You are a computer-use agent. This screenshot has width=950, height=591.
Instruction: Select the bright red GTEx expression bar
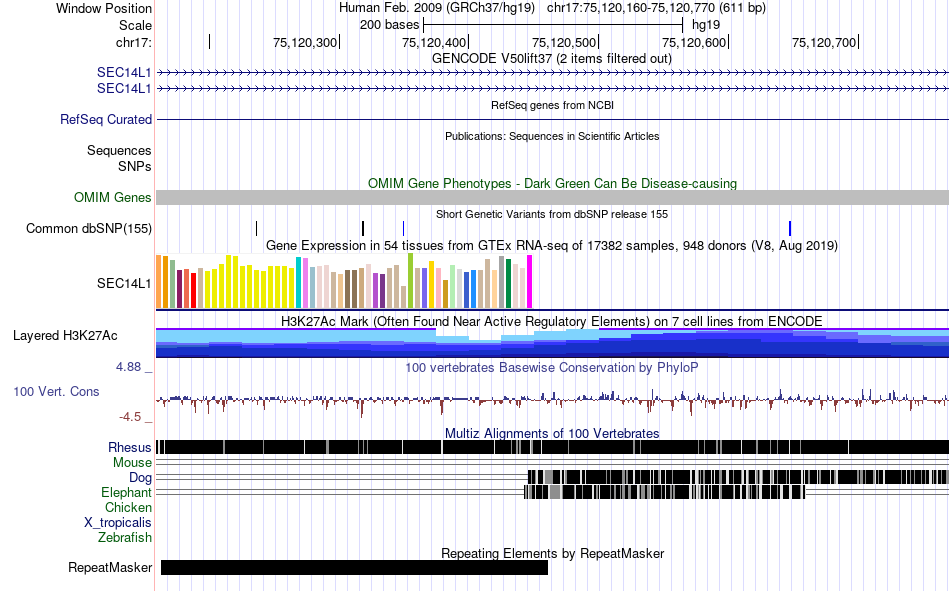[193, 290]
